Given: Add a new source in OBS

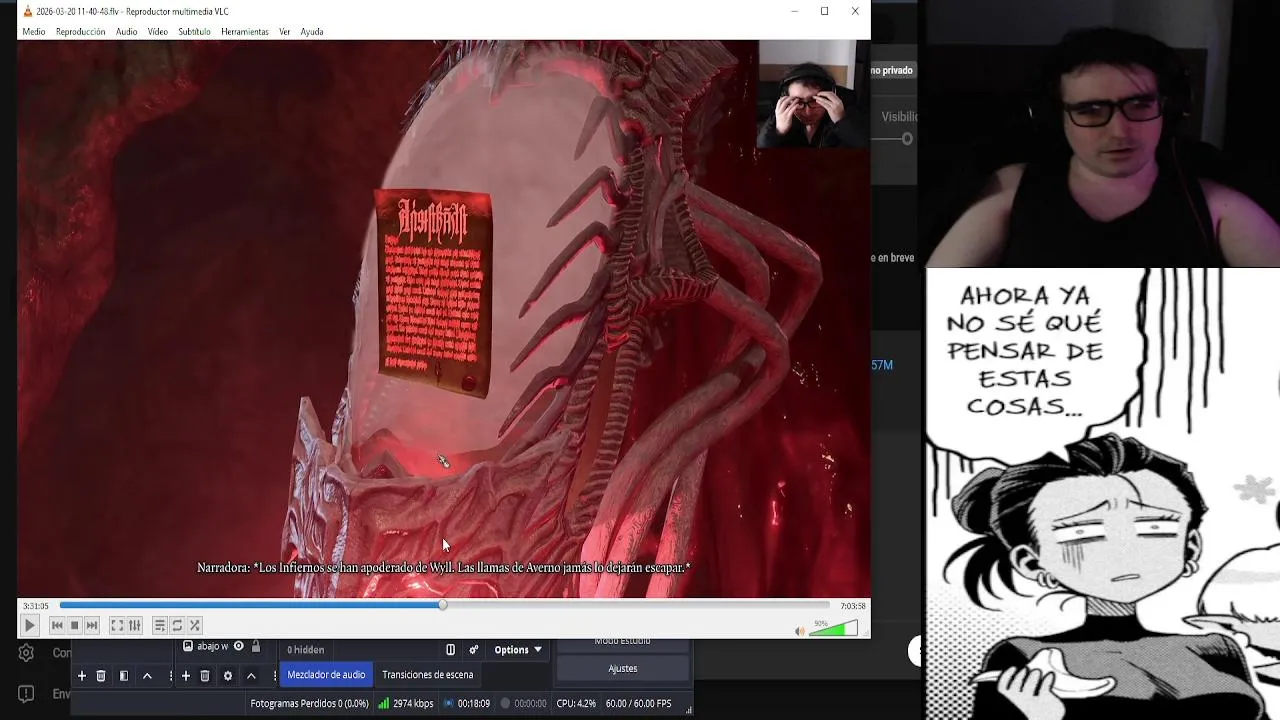Looking at the screenshot, I should tap(185, 676).
